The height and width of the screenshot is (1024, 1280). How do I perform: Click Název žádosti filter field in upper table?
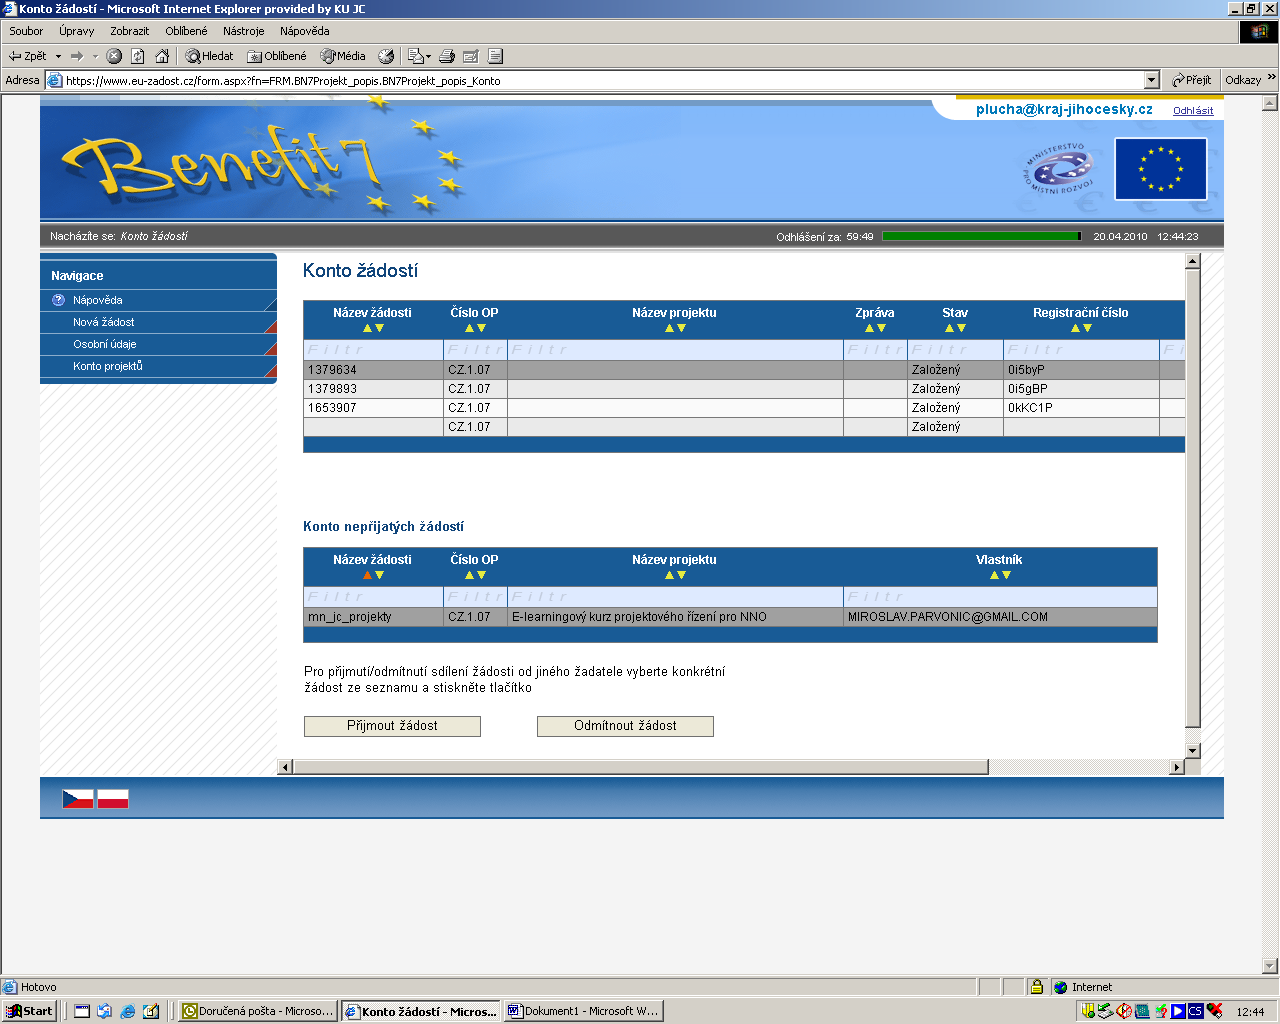(373, 350)
